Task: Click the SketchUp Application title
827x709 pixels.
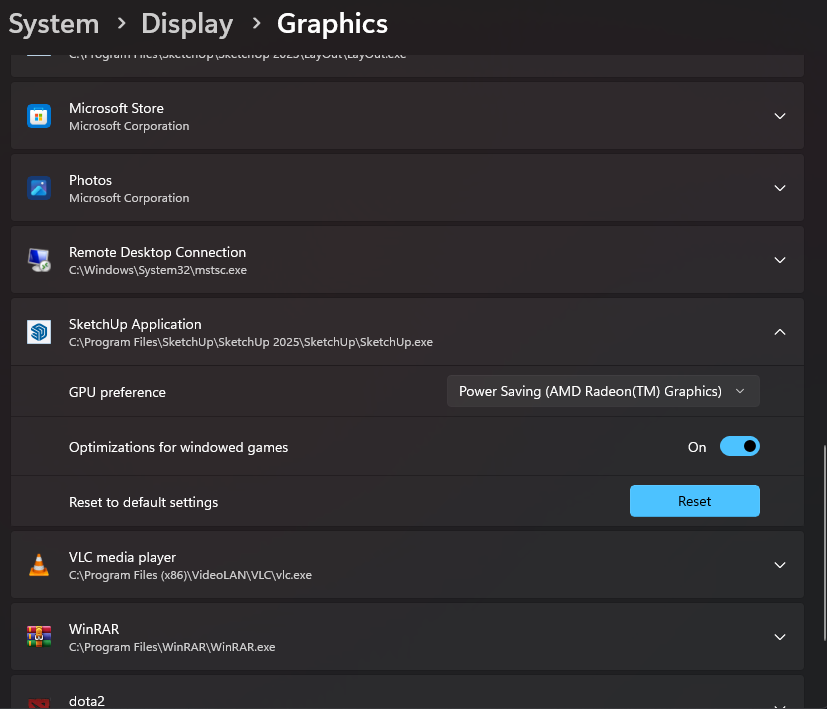Action: 135,324
